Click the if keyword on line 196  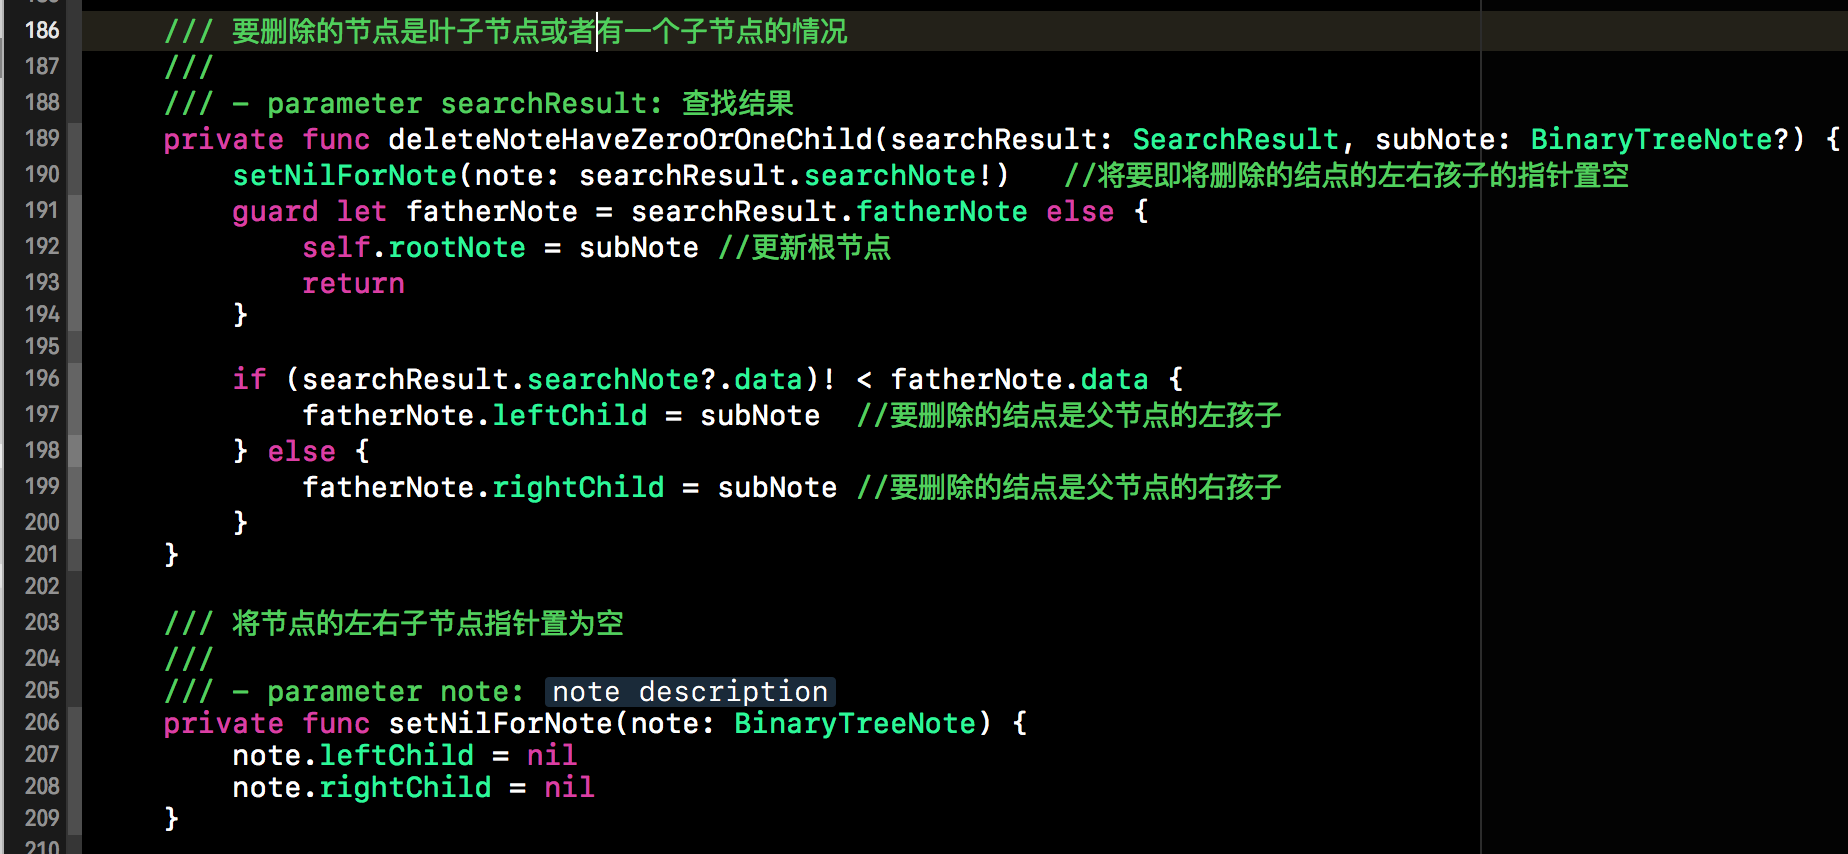(249, 379)
